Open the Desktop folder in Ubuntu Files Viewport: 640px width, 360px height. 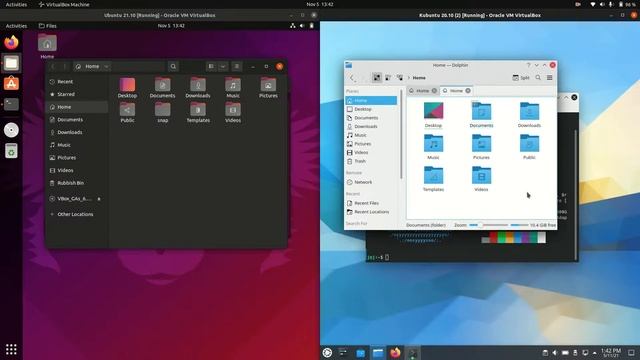tap(127, 88)
